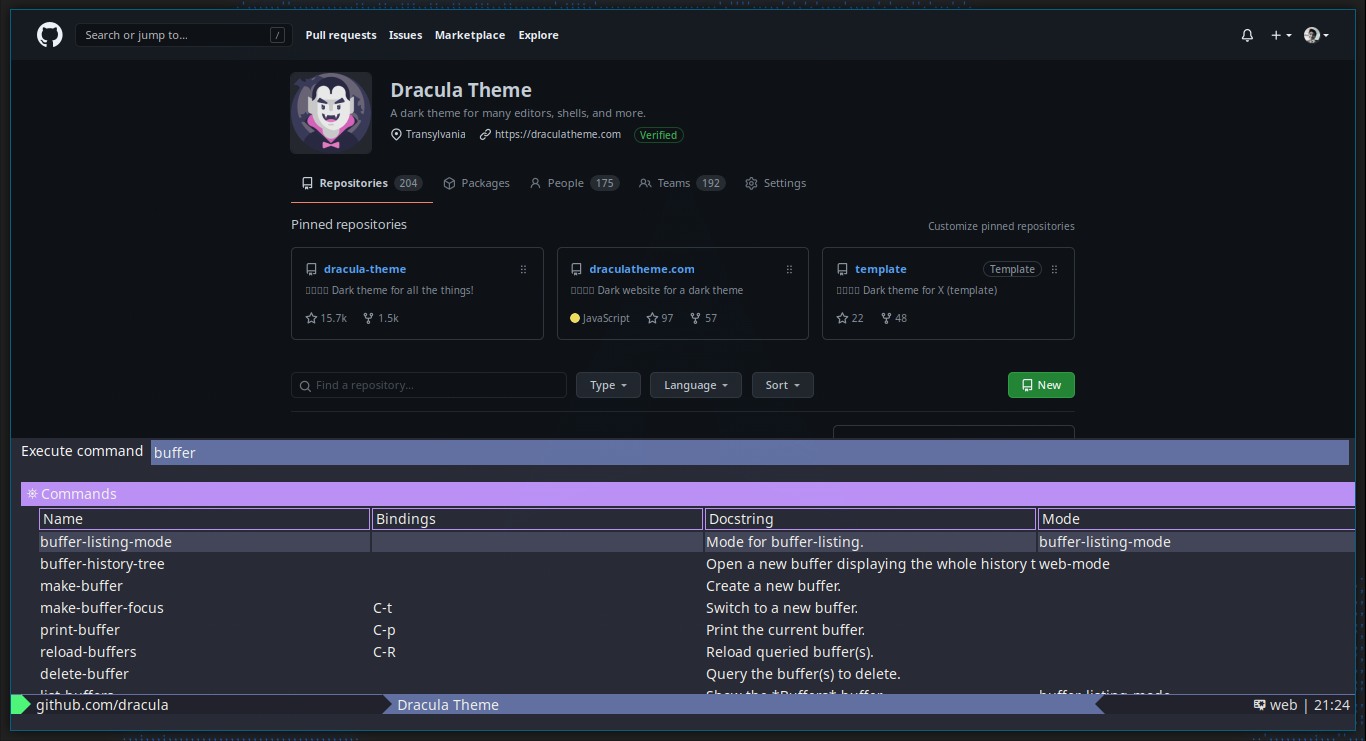Click the repo icon on draculatheme.com card
The width and height of the screenshot is (1366, 741).
(x=576, y=269)
